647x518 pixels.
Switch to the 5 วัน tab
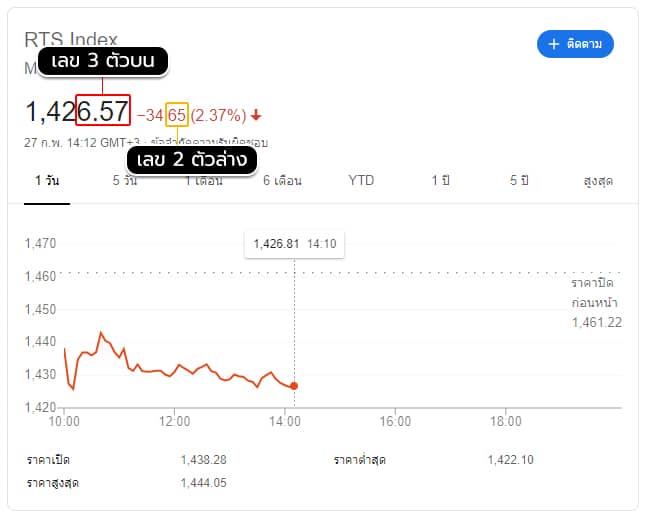125,180
